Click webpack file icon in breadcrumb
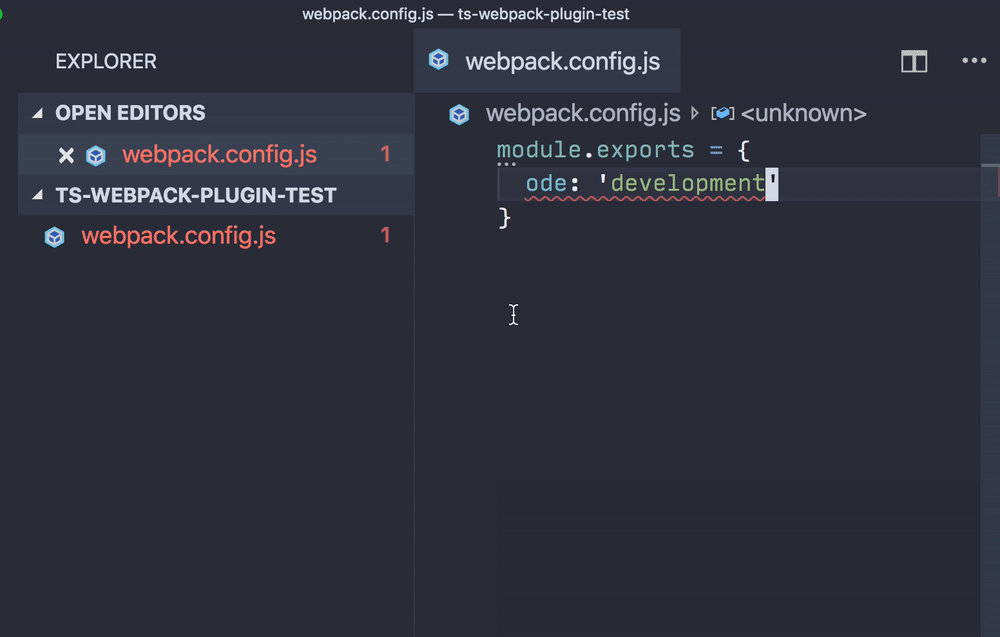This screenshot has width=1000, height=637. 459,114
